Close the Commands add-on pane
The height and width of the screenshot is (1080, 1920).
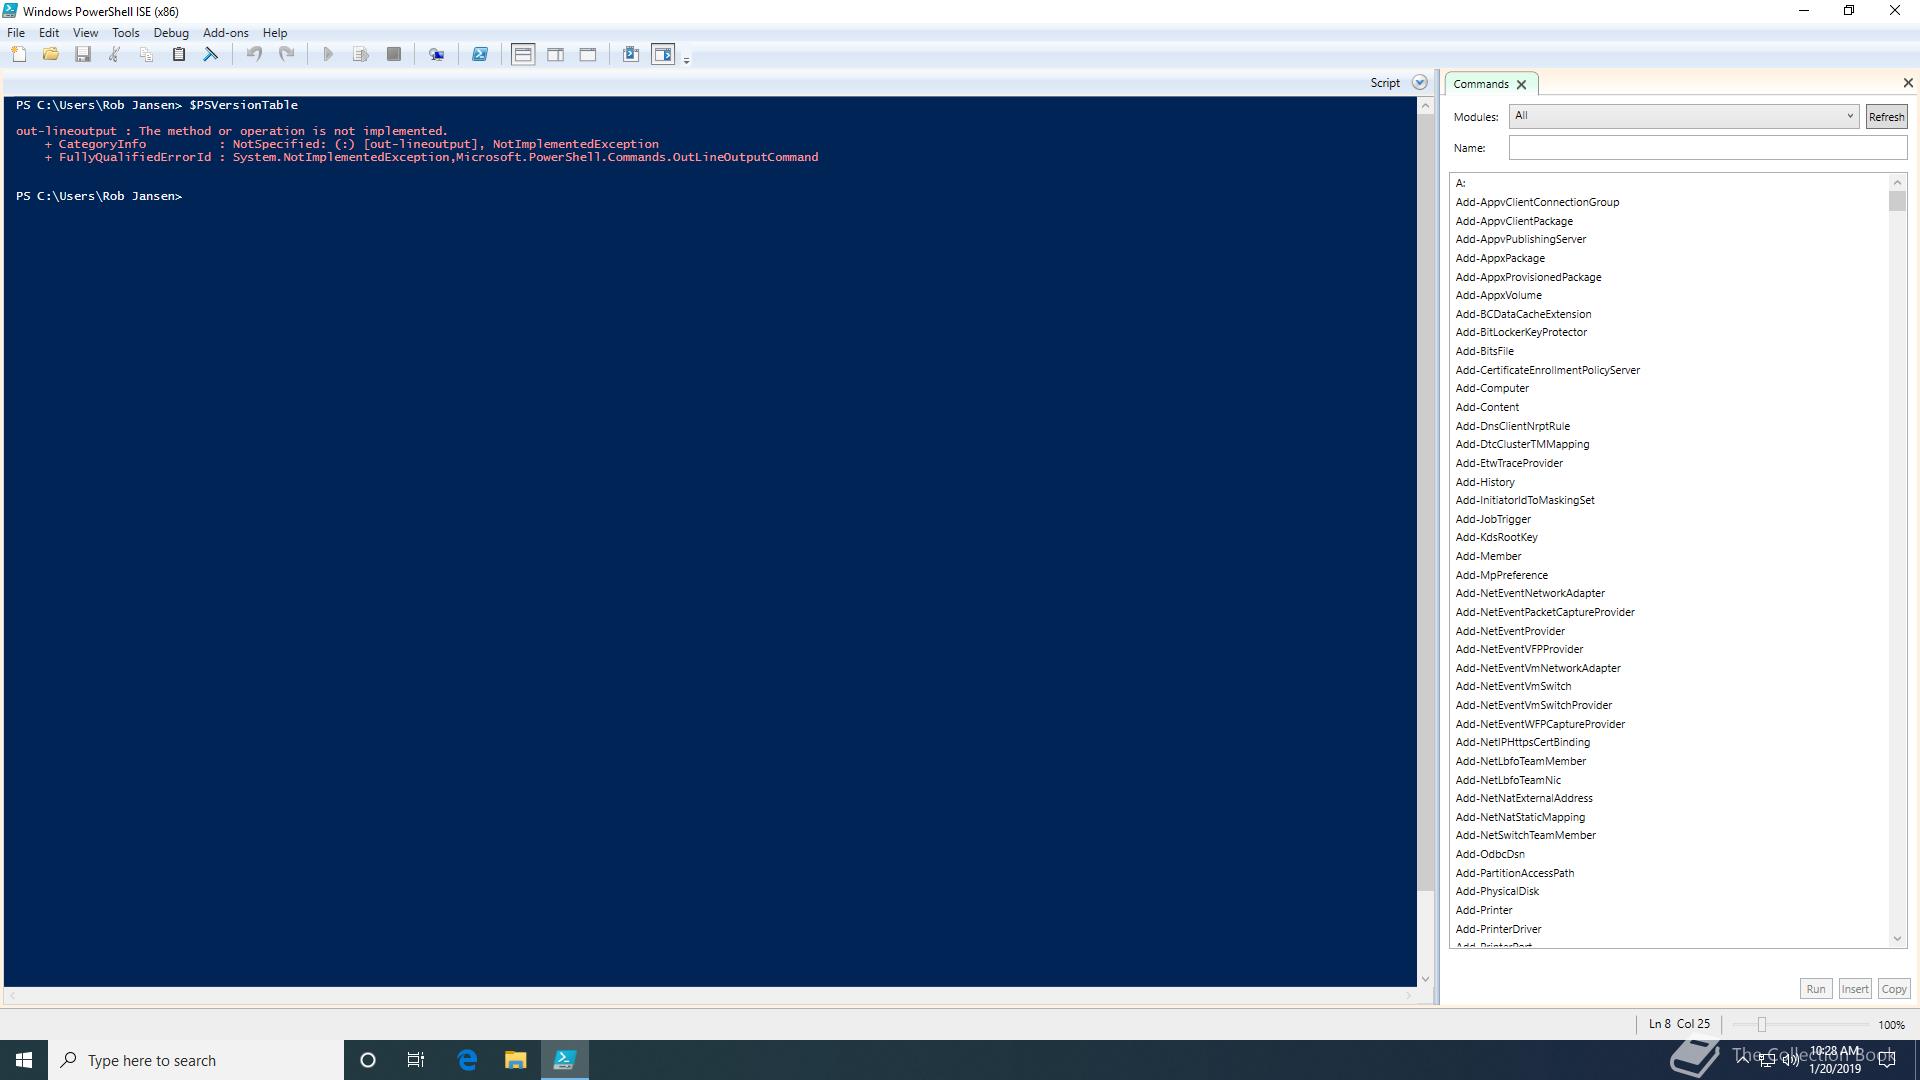[1908, 83]
